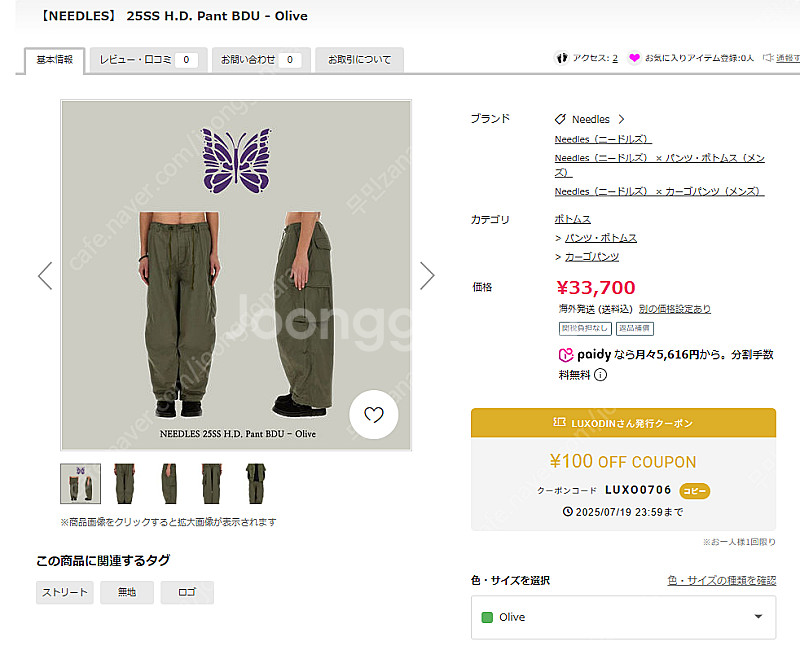Click the report (通報) megaphone icon
The width and height of the screenshot is (800, 646).
pos(769,59)
